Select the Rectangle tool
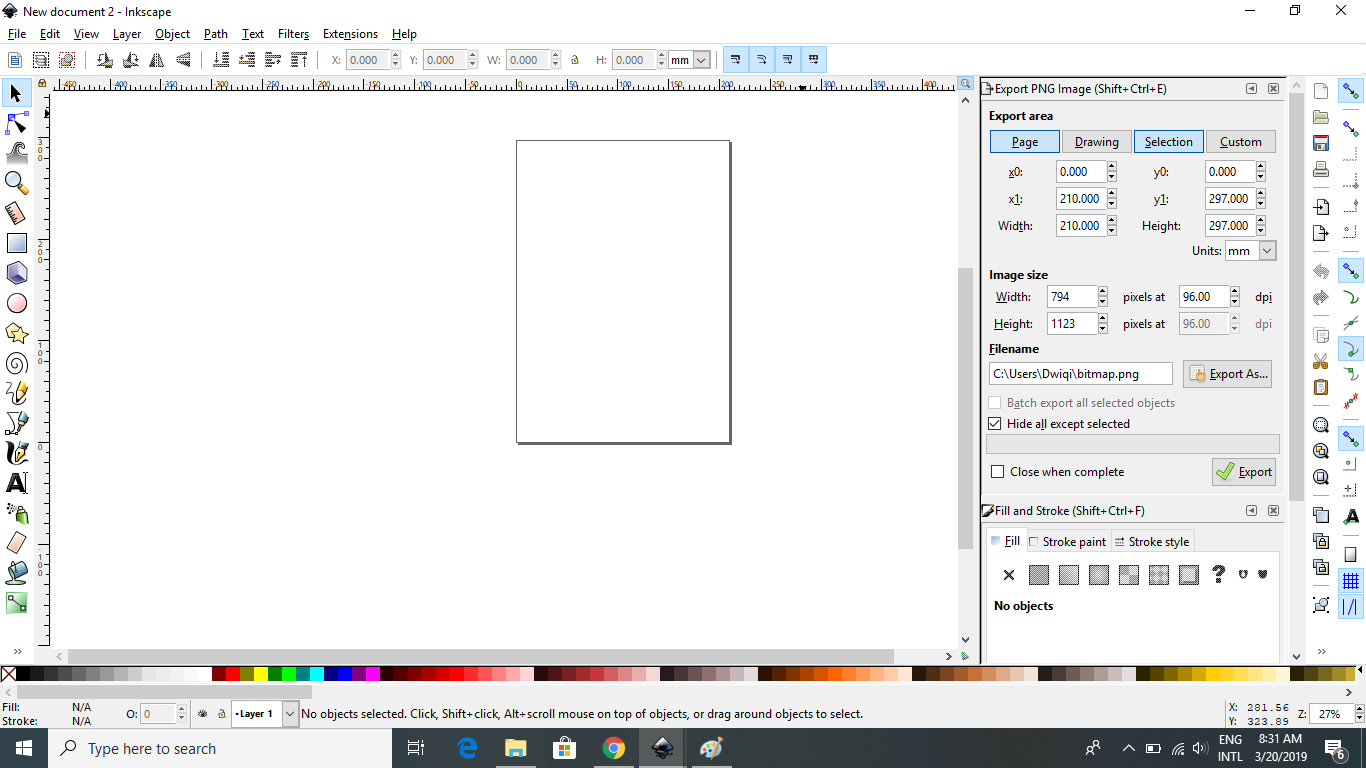Image resolution: width=1366 pixels, height=768 pixels. 16,243
